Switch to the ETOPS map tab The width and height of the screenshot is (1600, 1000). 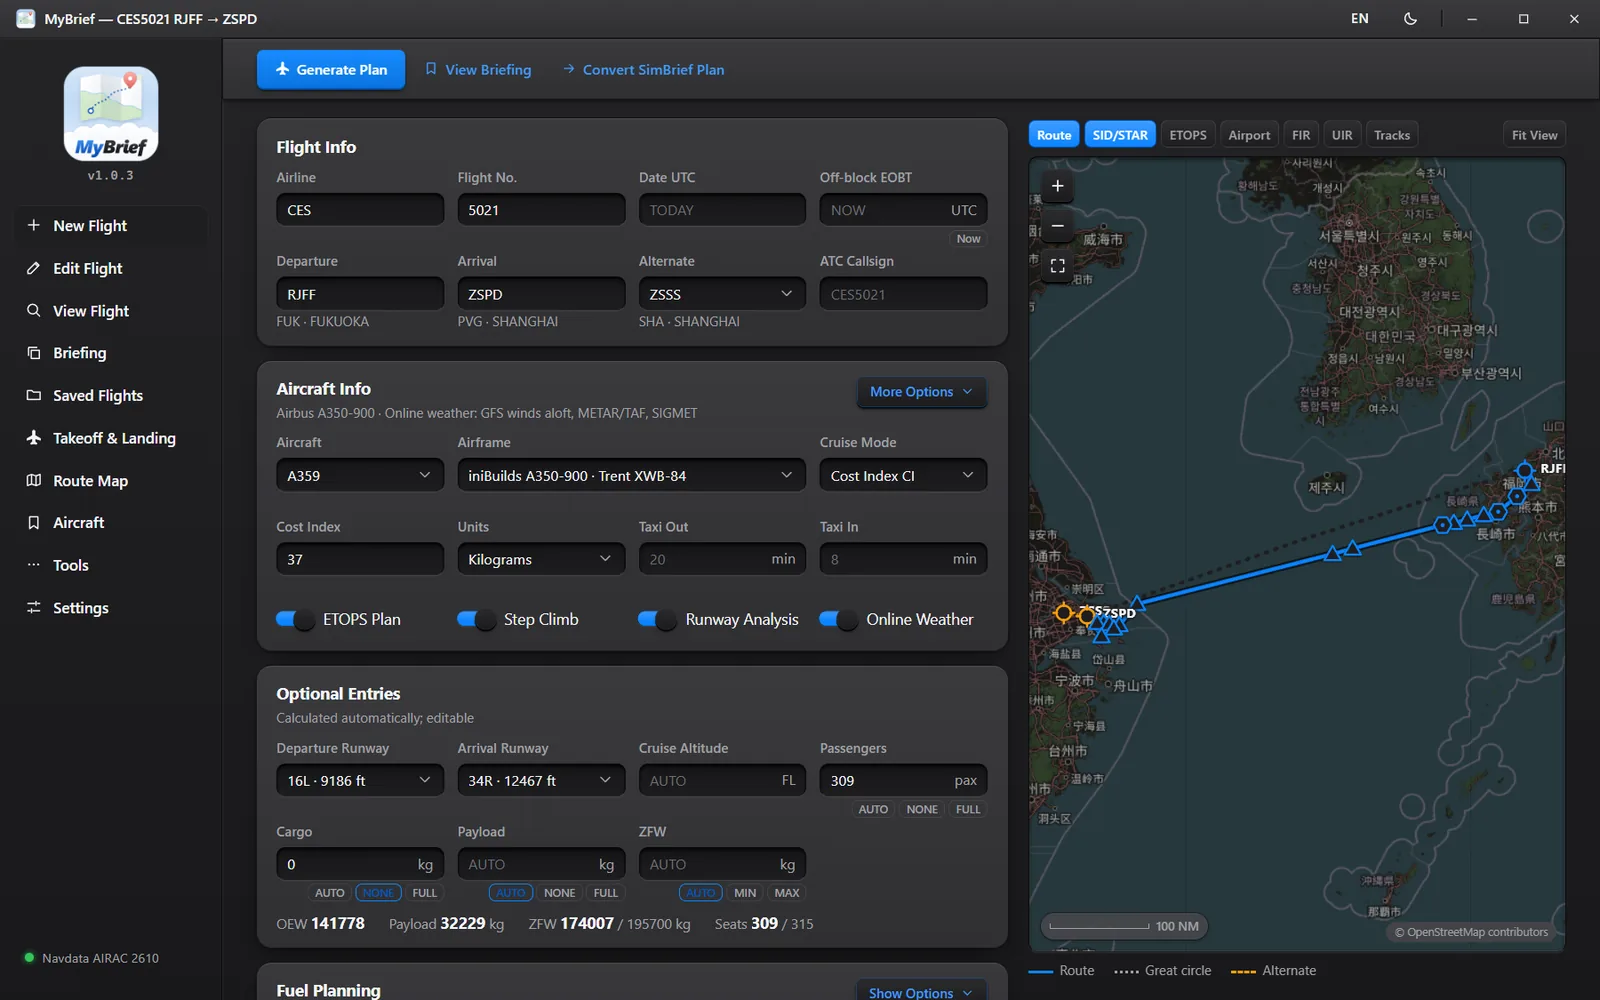[x=1188, y=135]
